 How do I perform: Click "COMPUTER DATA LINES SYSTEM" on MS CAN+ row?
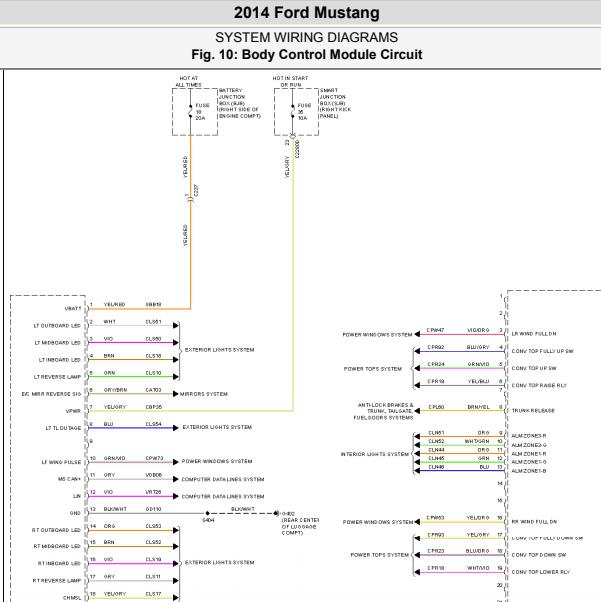pyautogui.click(x=223, y=480)
